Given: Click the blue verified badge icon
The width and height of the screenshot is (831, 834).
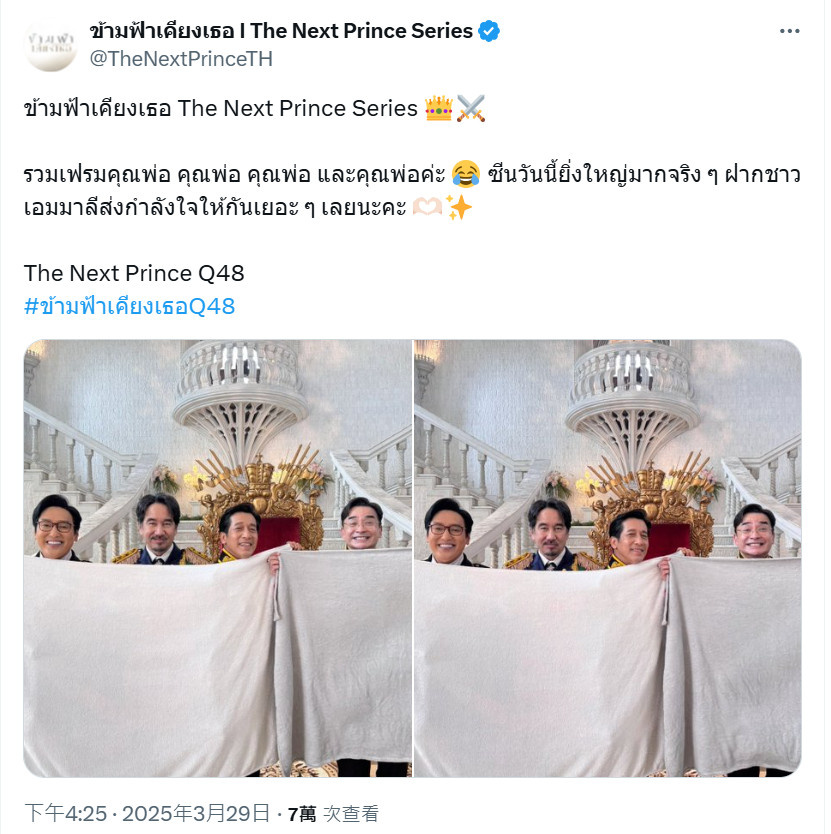Looking at the screenshot, I should click(488, 31).
